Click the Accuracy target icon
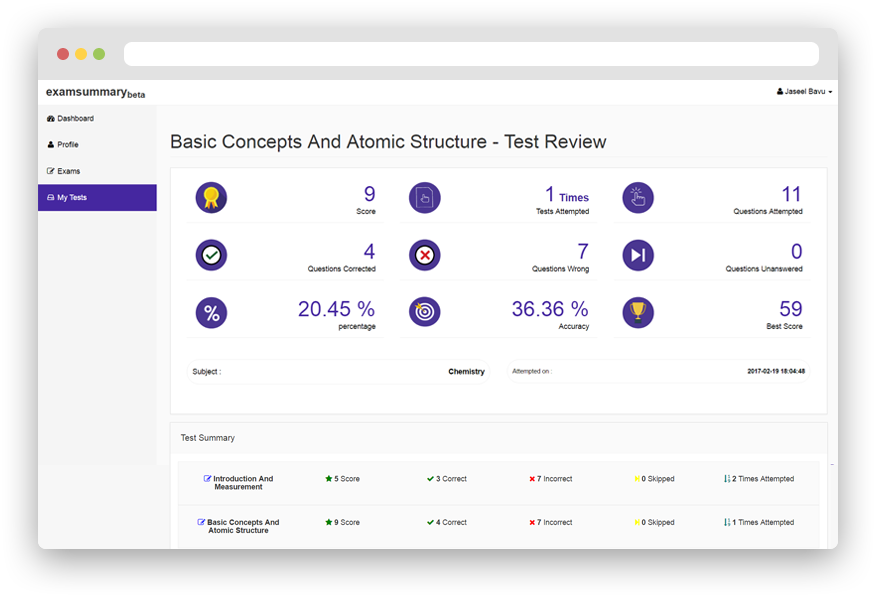 [x=425, y=312]
